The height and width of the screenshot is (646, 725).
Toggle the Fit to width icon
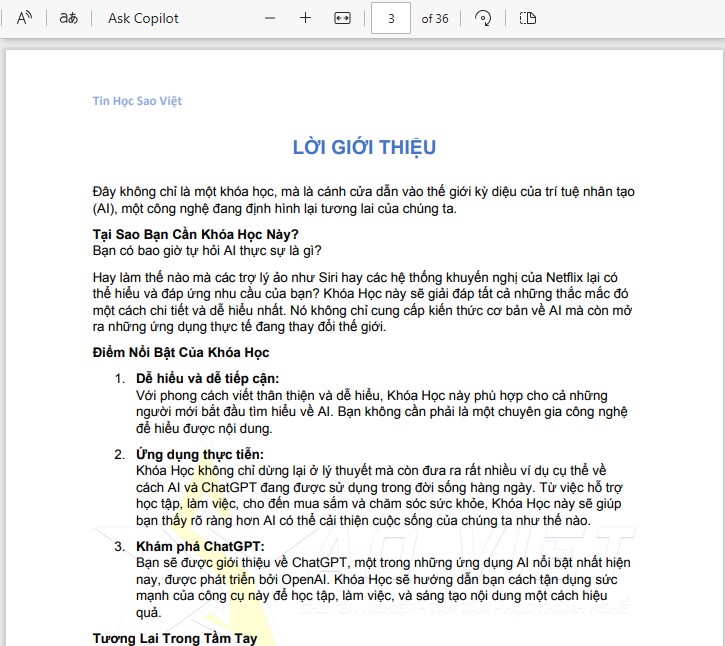(x=342, y=18)
